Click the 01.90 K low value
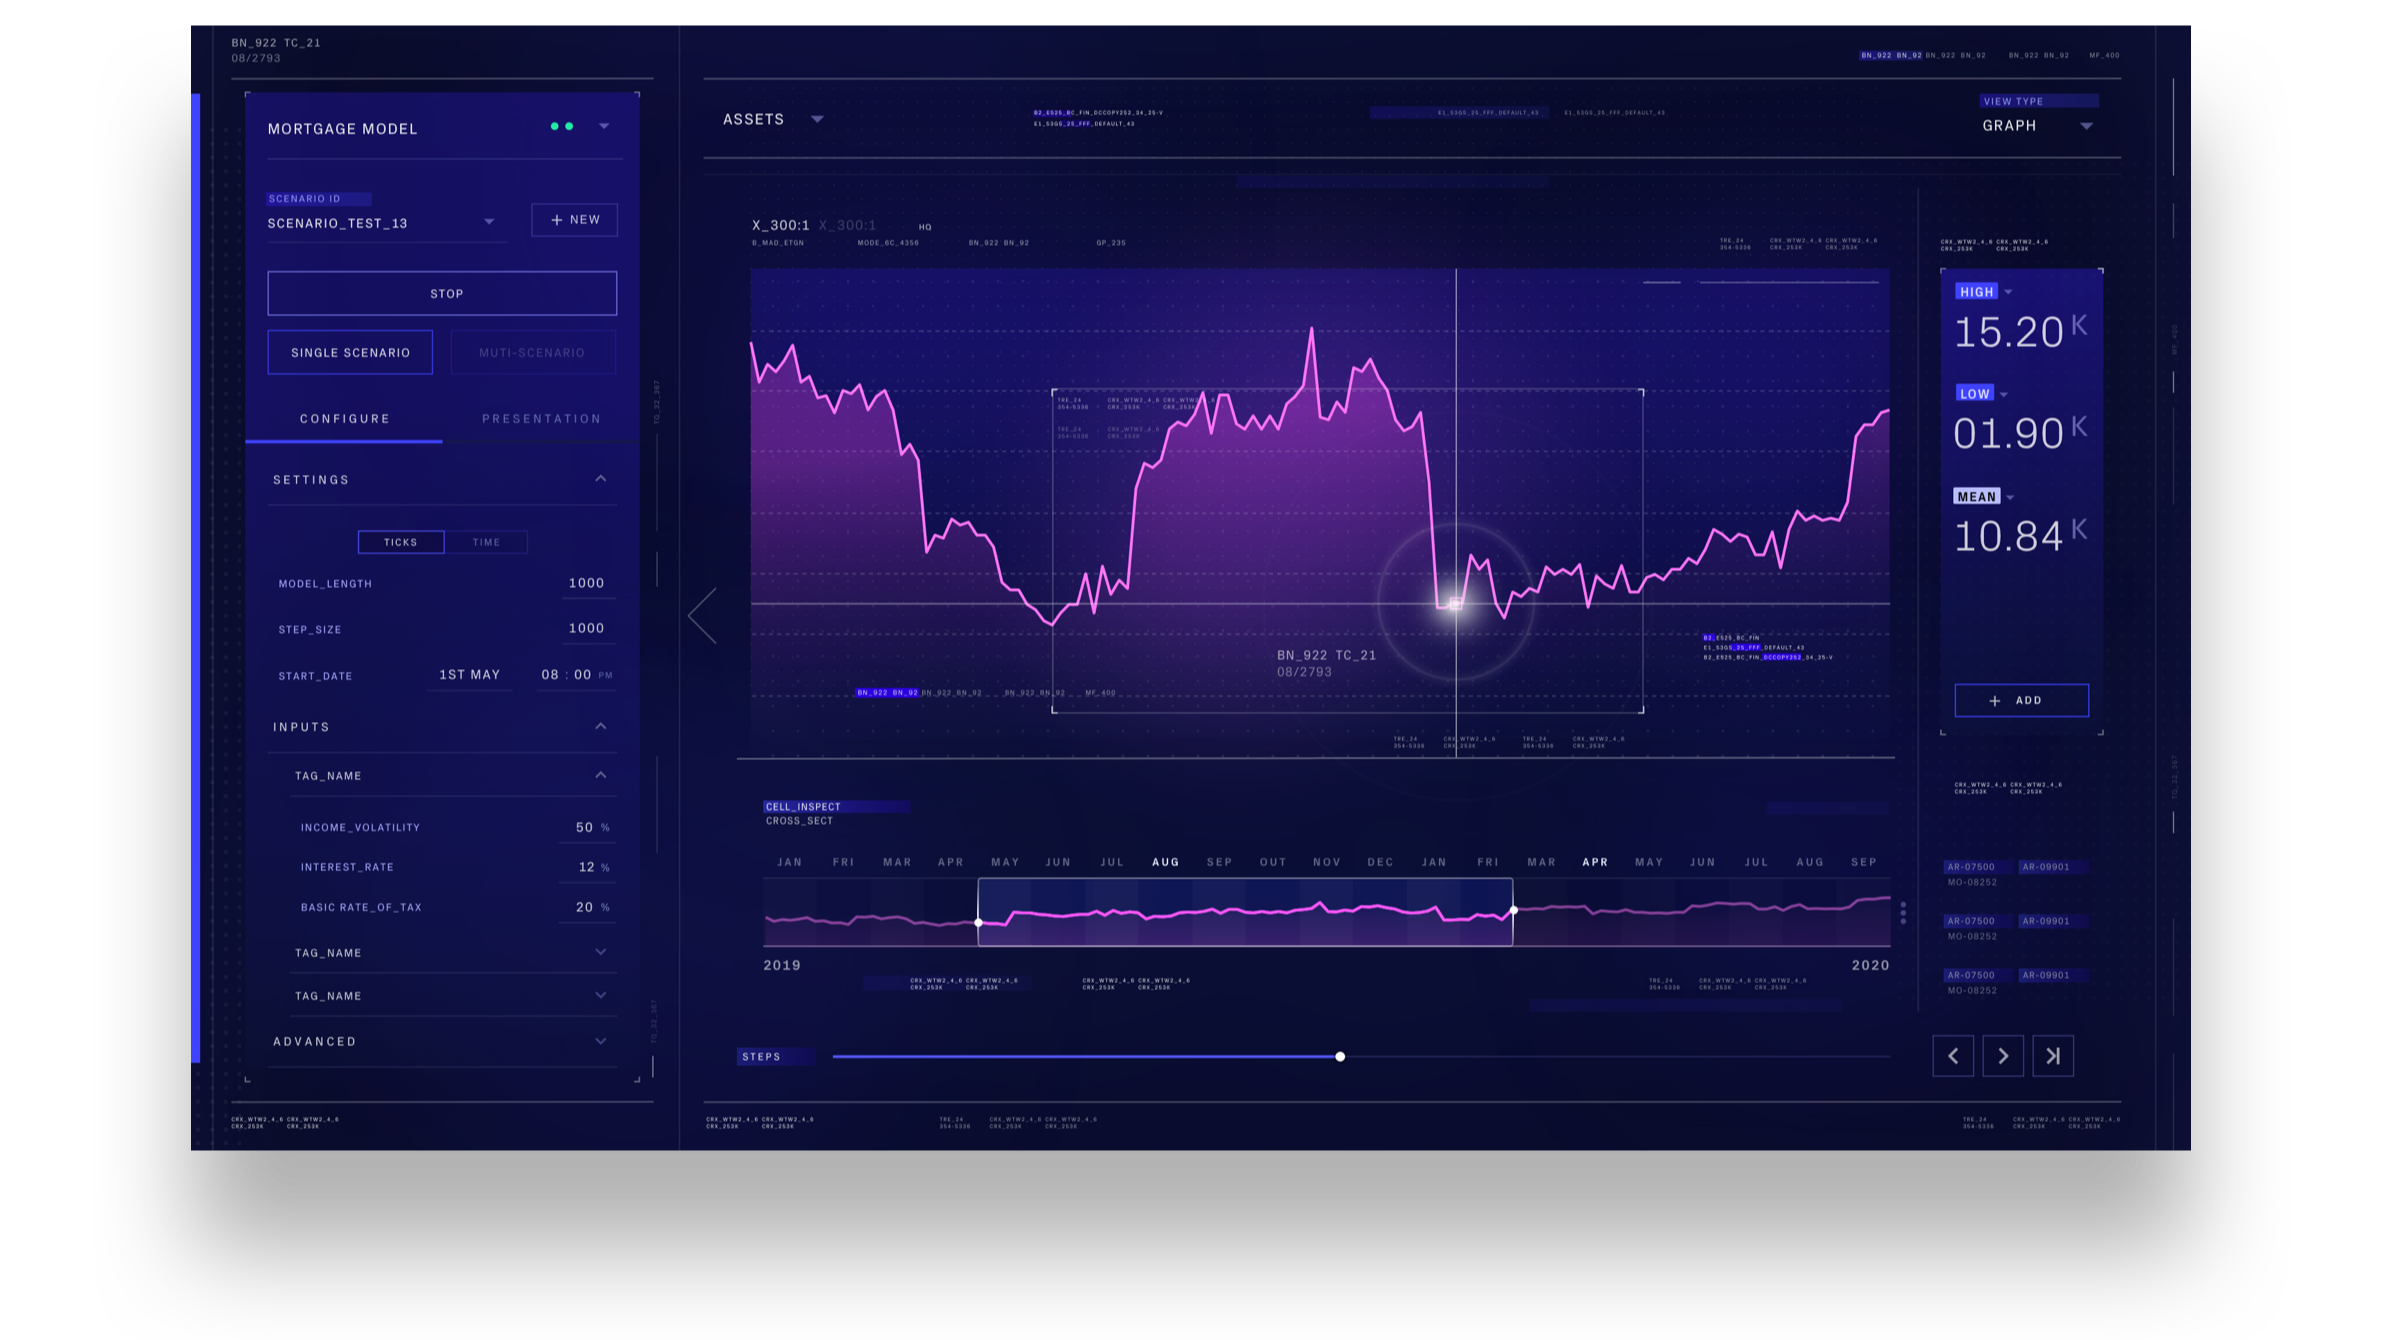This screenshot has height=1340, width=2382. click(x=2020, y=434)
